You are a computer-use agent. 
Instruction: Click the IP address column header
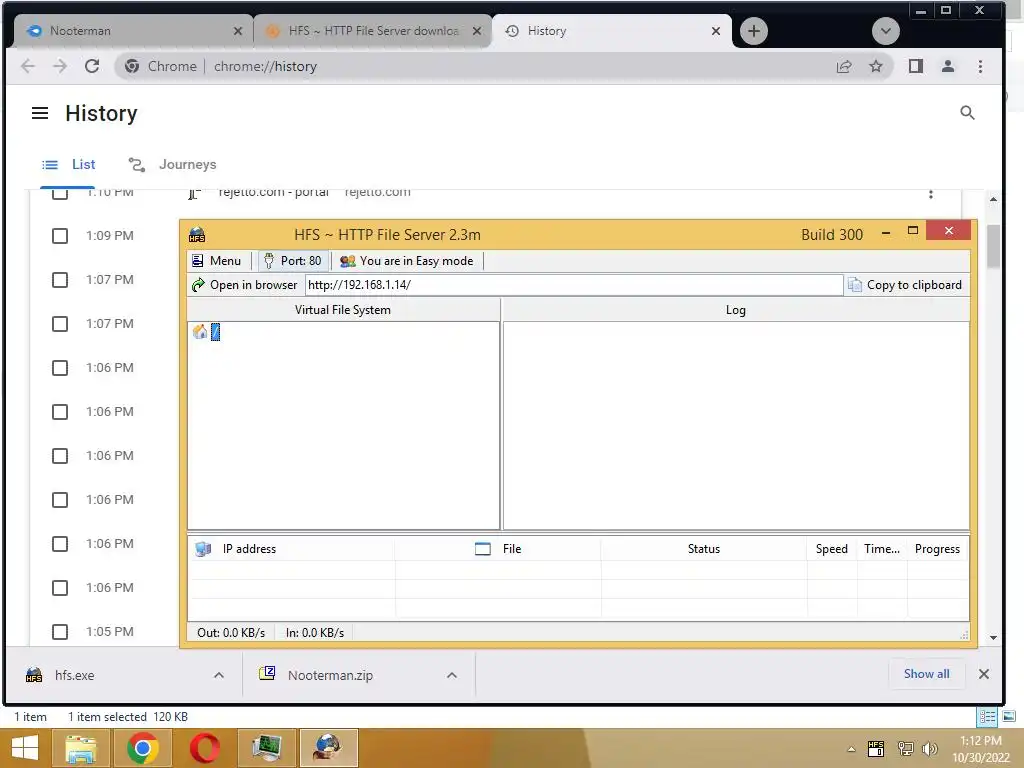coord(291,549)
